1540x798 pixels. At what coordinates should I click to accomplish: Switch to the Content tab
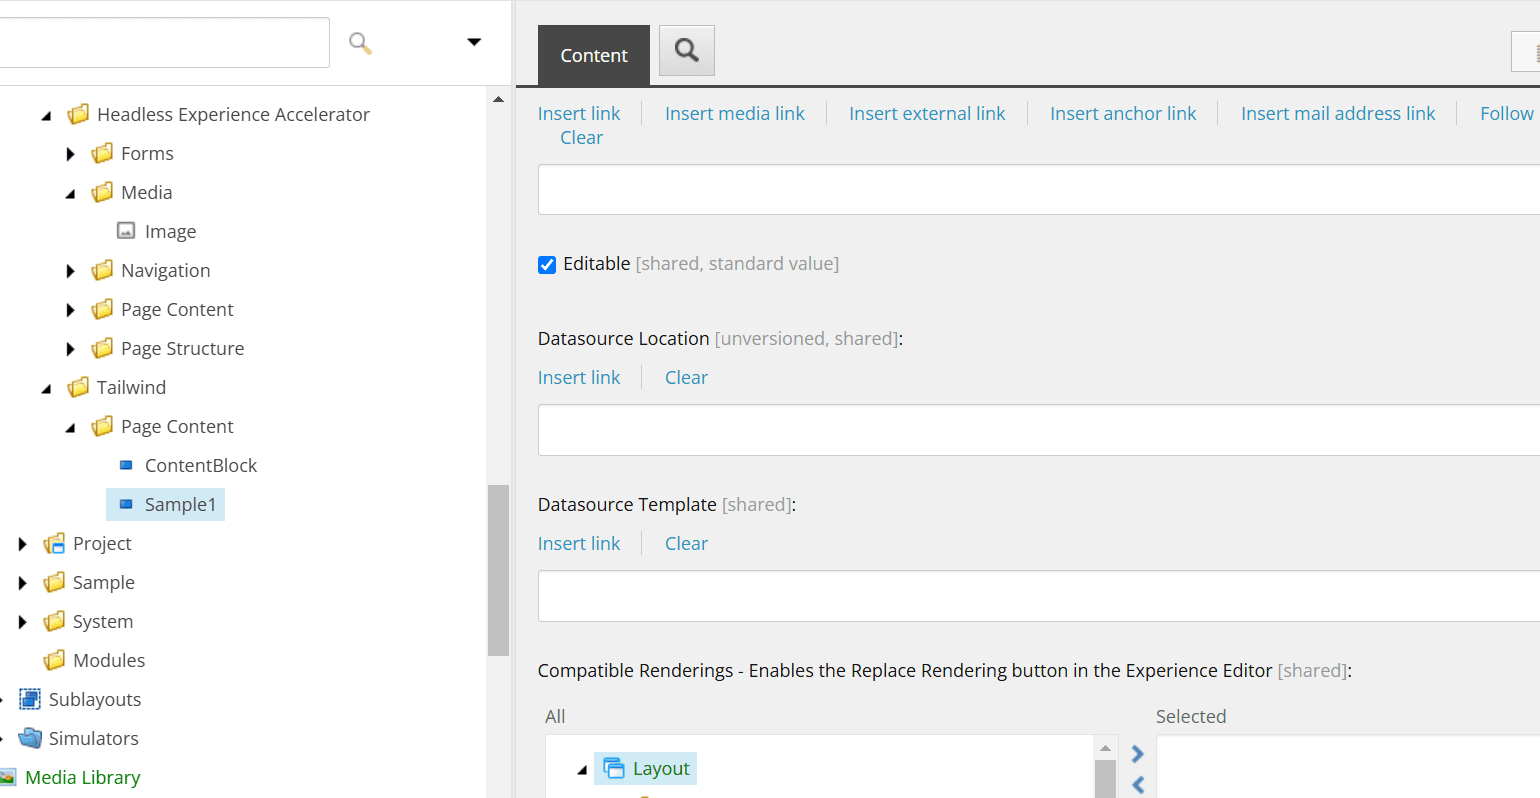pos(593,55)
